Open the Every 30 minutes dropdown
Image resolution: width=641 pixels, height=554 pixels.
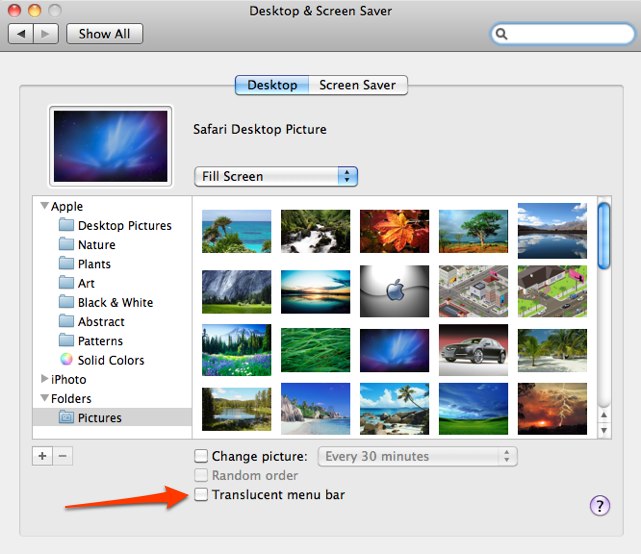(418, 456)
